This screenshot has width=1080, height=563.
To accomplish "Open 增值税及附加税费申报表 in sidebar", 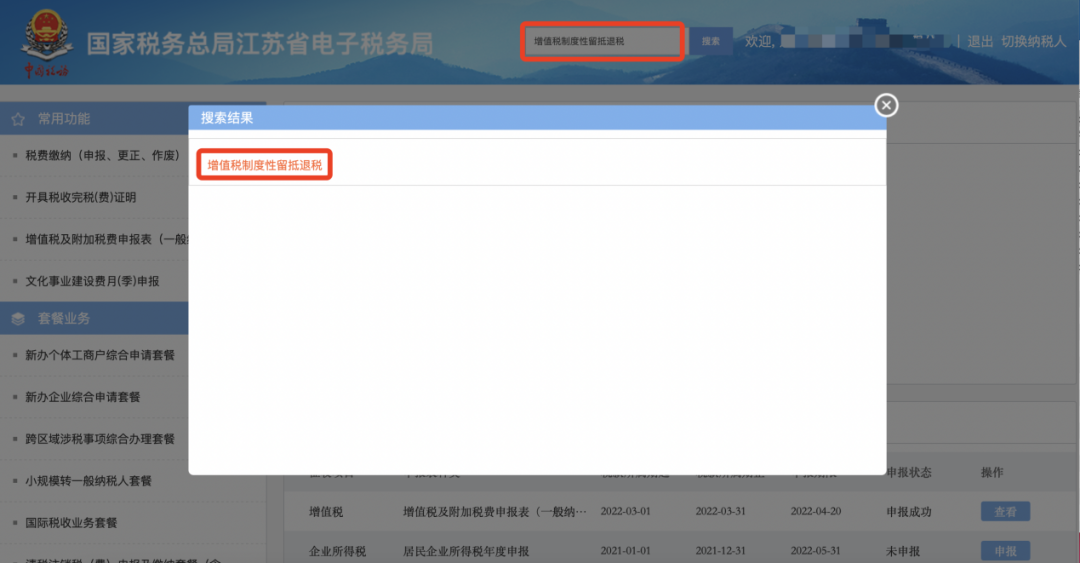I will pos(107,239).
